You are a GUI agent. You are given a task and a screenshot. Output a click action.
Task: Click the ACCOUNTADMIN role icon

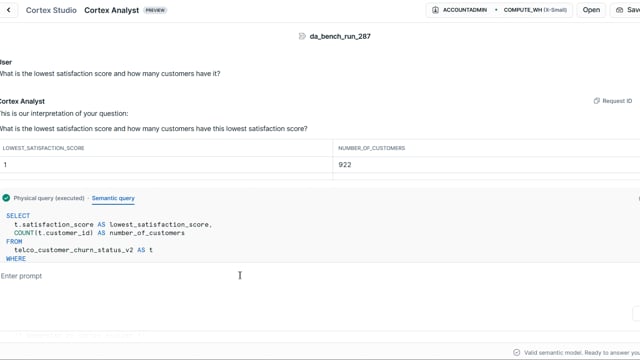click(x=435, y=10)
